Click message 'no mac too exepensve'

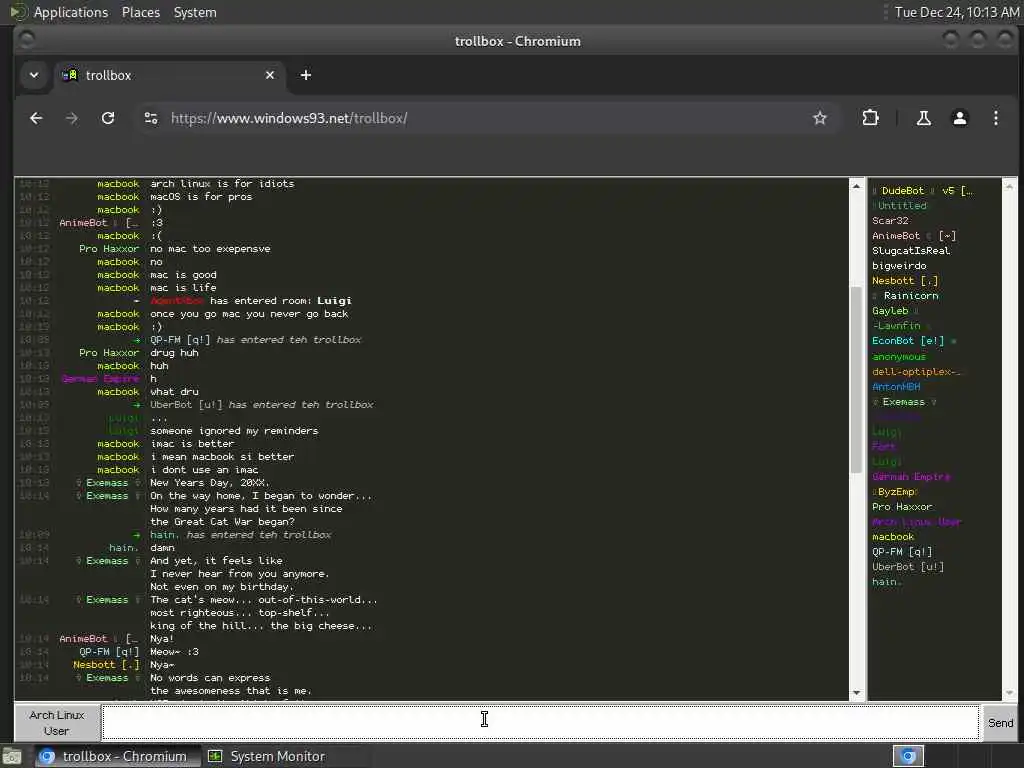point(210,249)
